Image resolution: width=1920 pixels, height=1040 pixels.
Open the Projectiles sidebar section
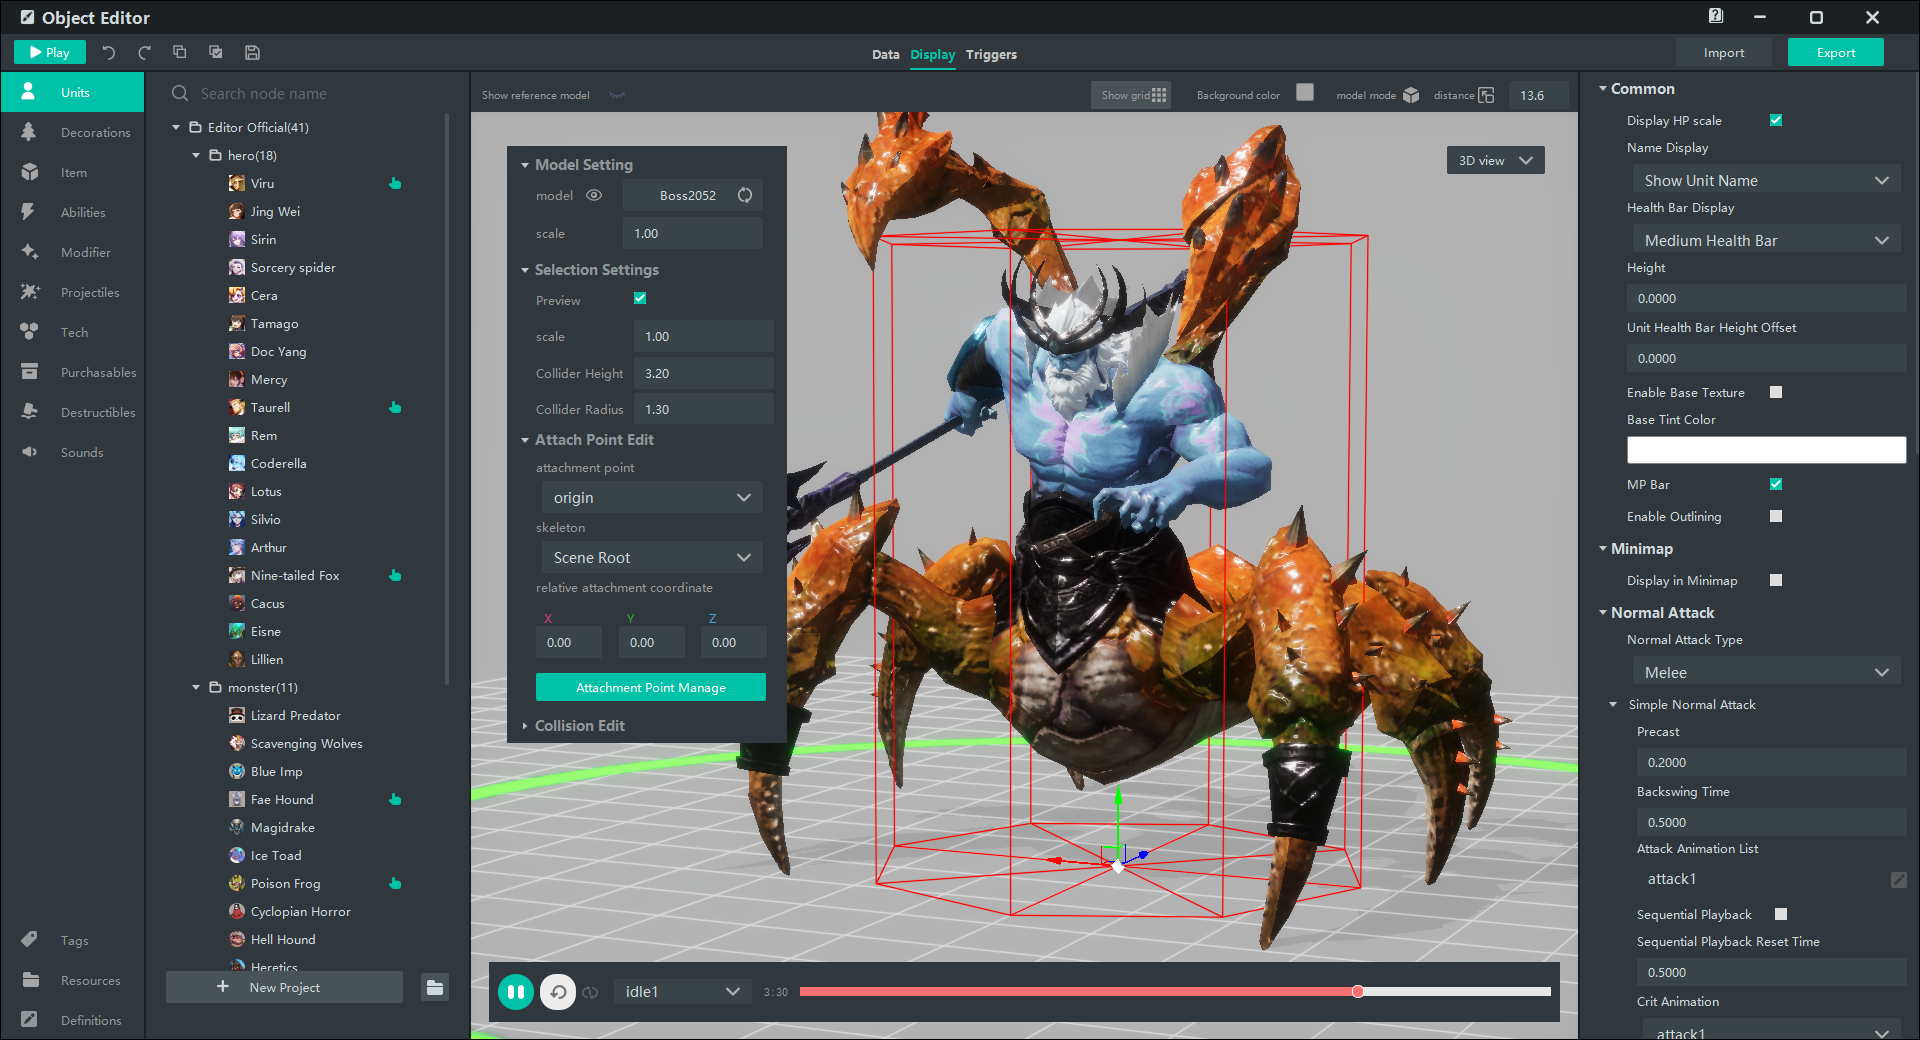point(73,292)
